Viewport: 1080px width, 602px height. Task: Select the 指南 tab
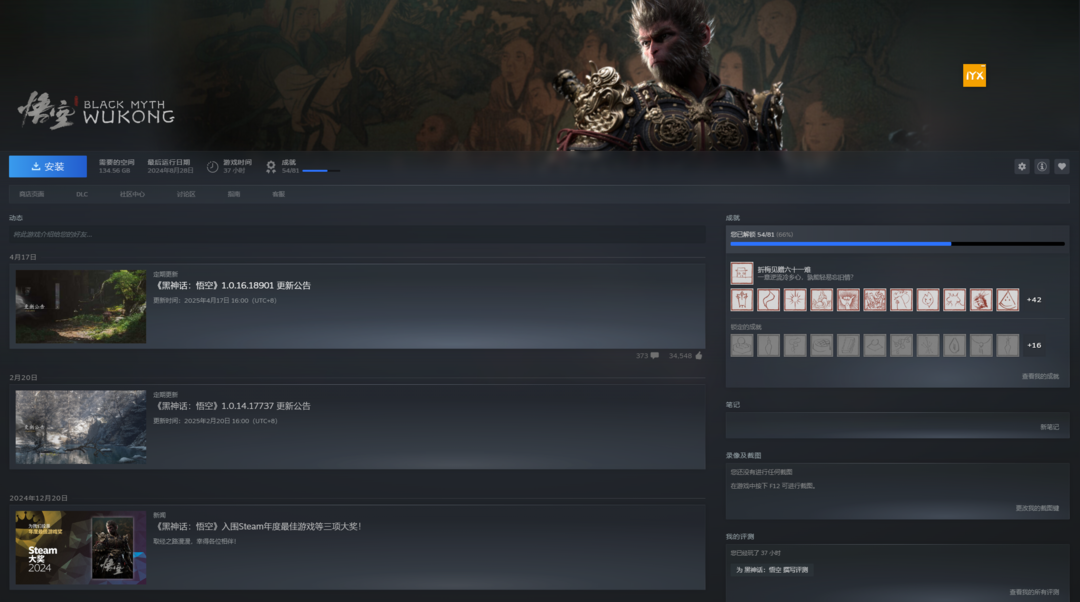234,194
